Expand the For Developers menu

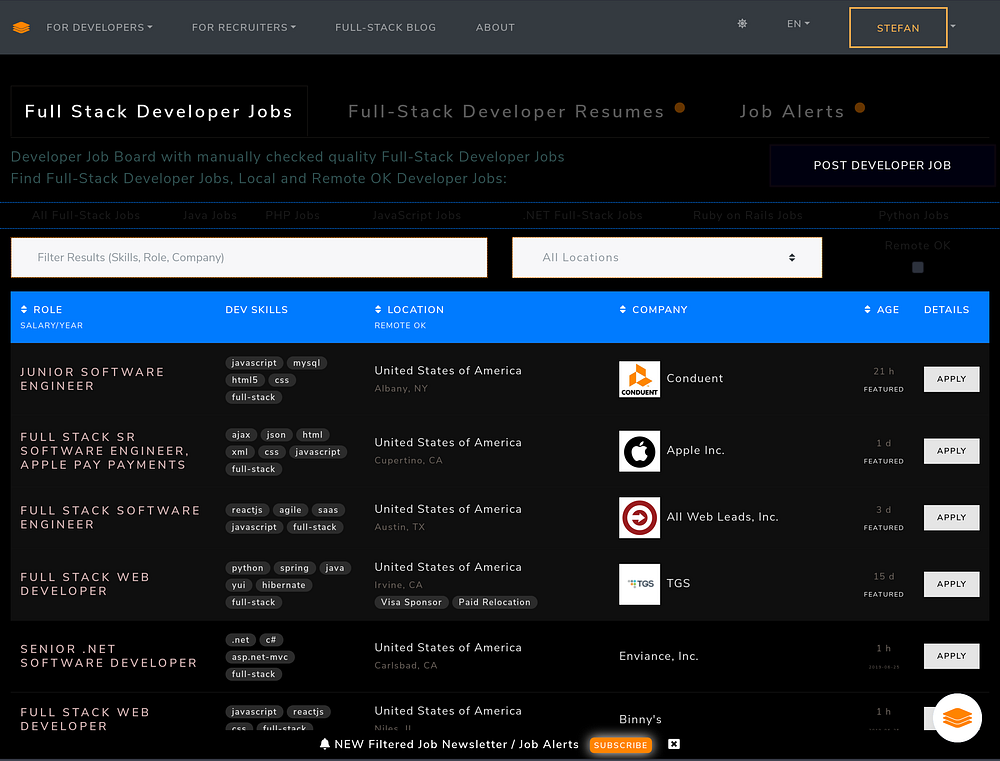pyautogui.click(x=99, y=27)
